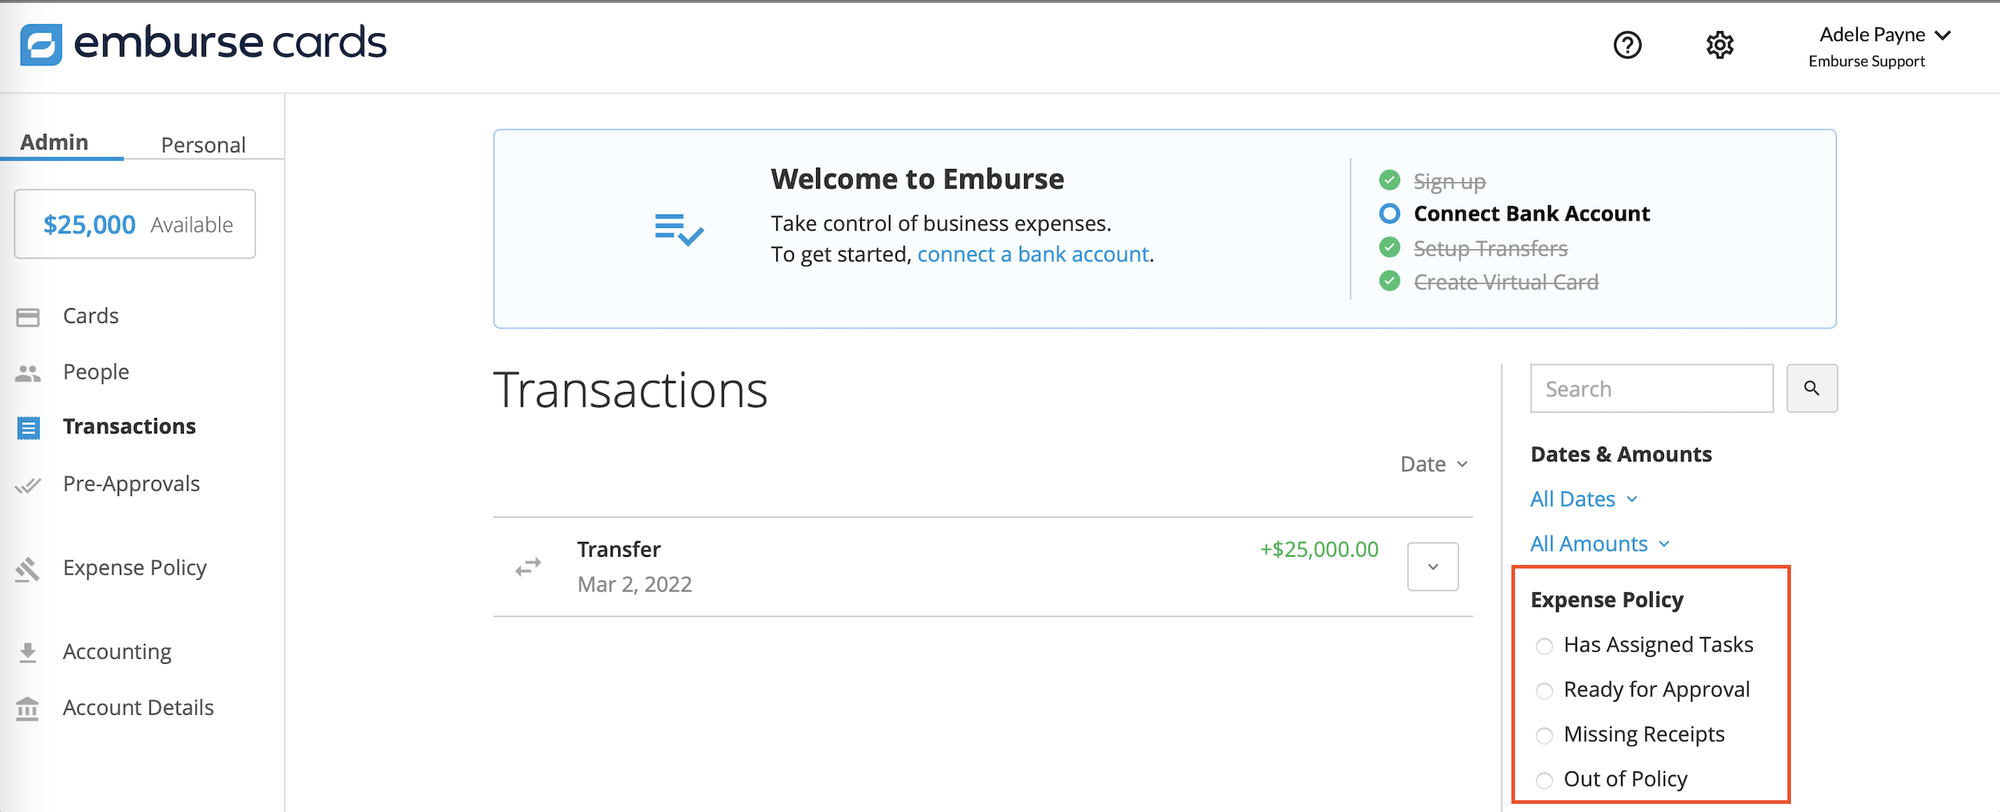2000x812 pixels.
Task: Click the magnifier search button
Action: pyautogui.click(x=1811, y=388)
